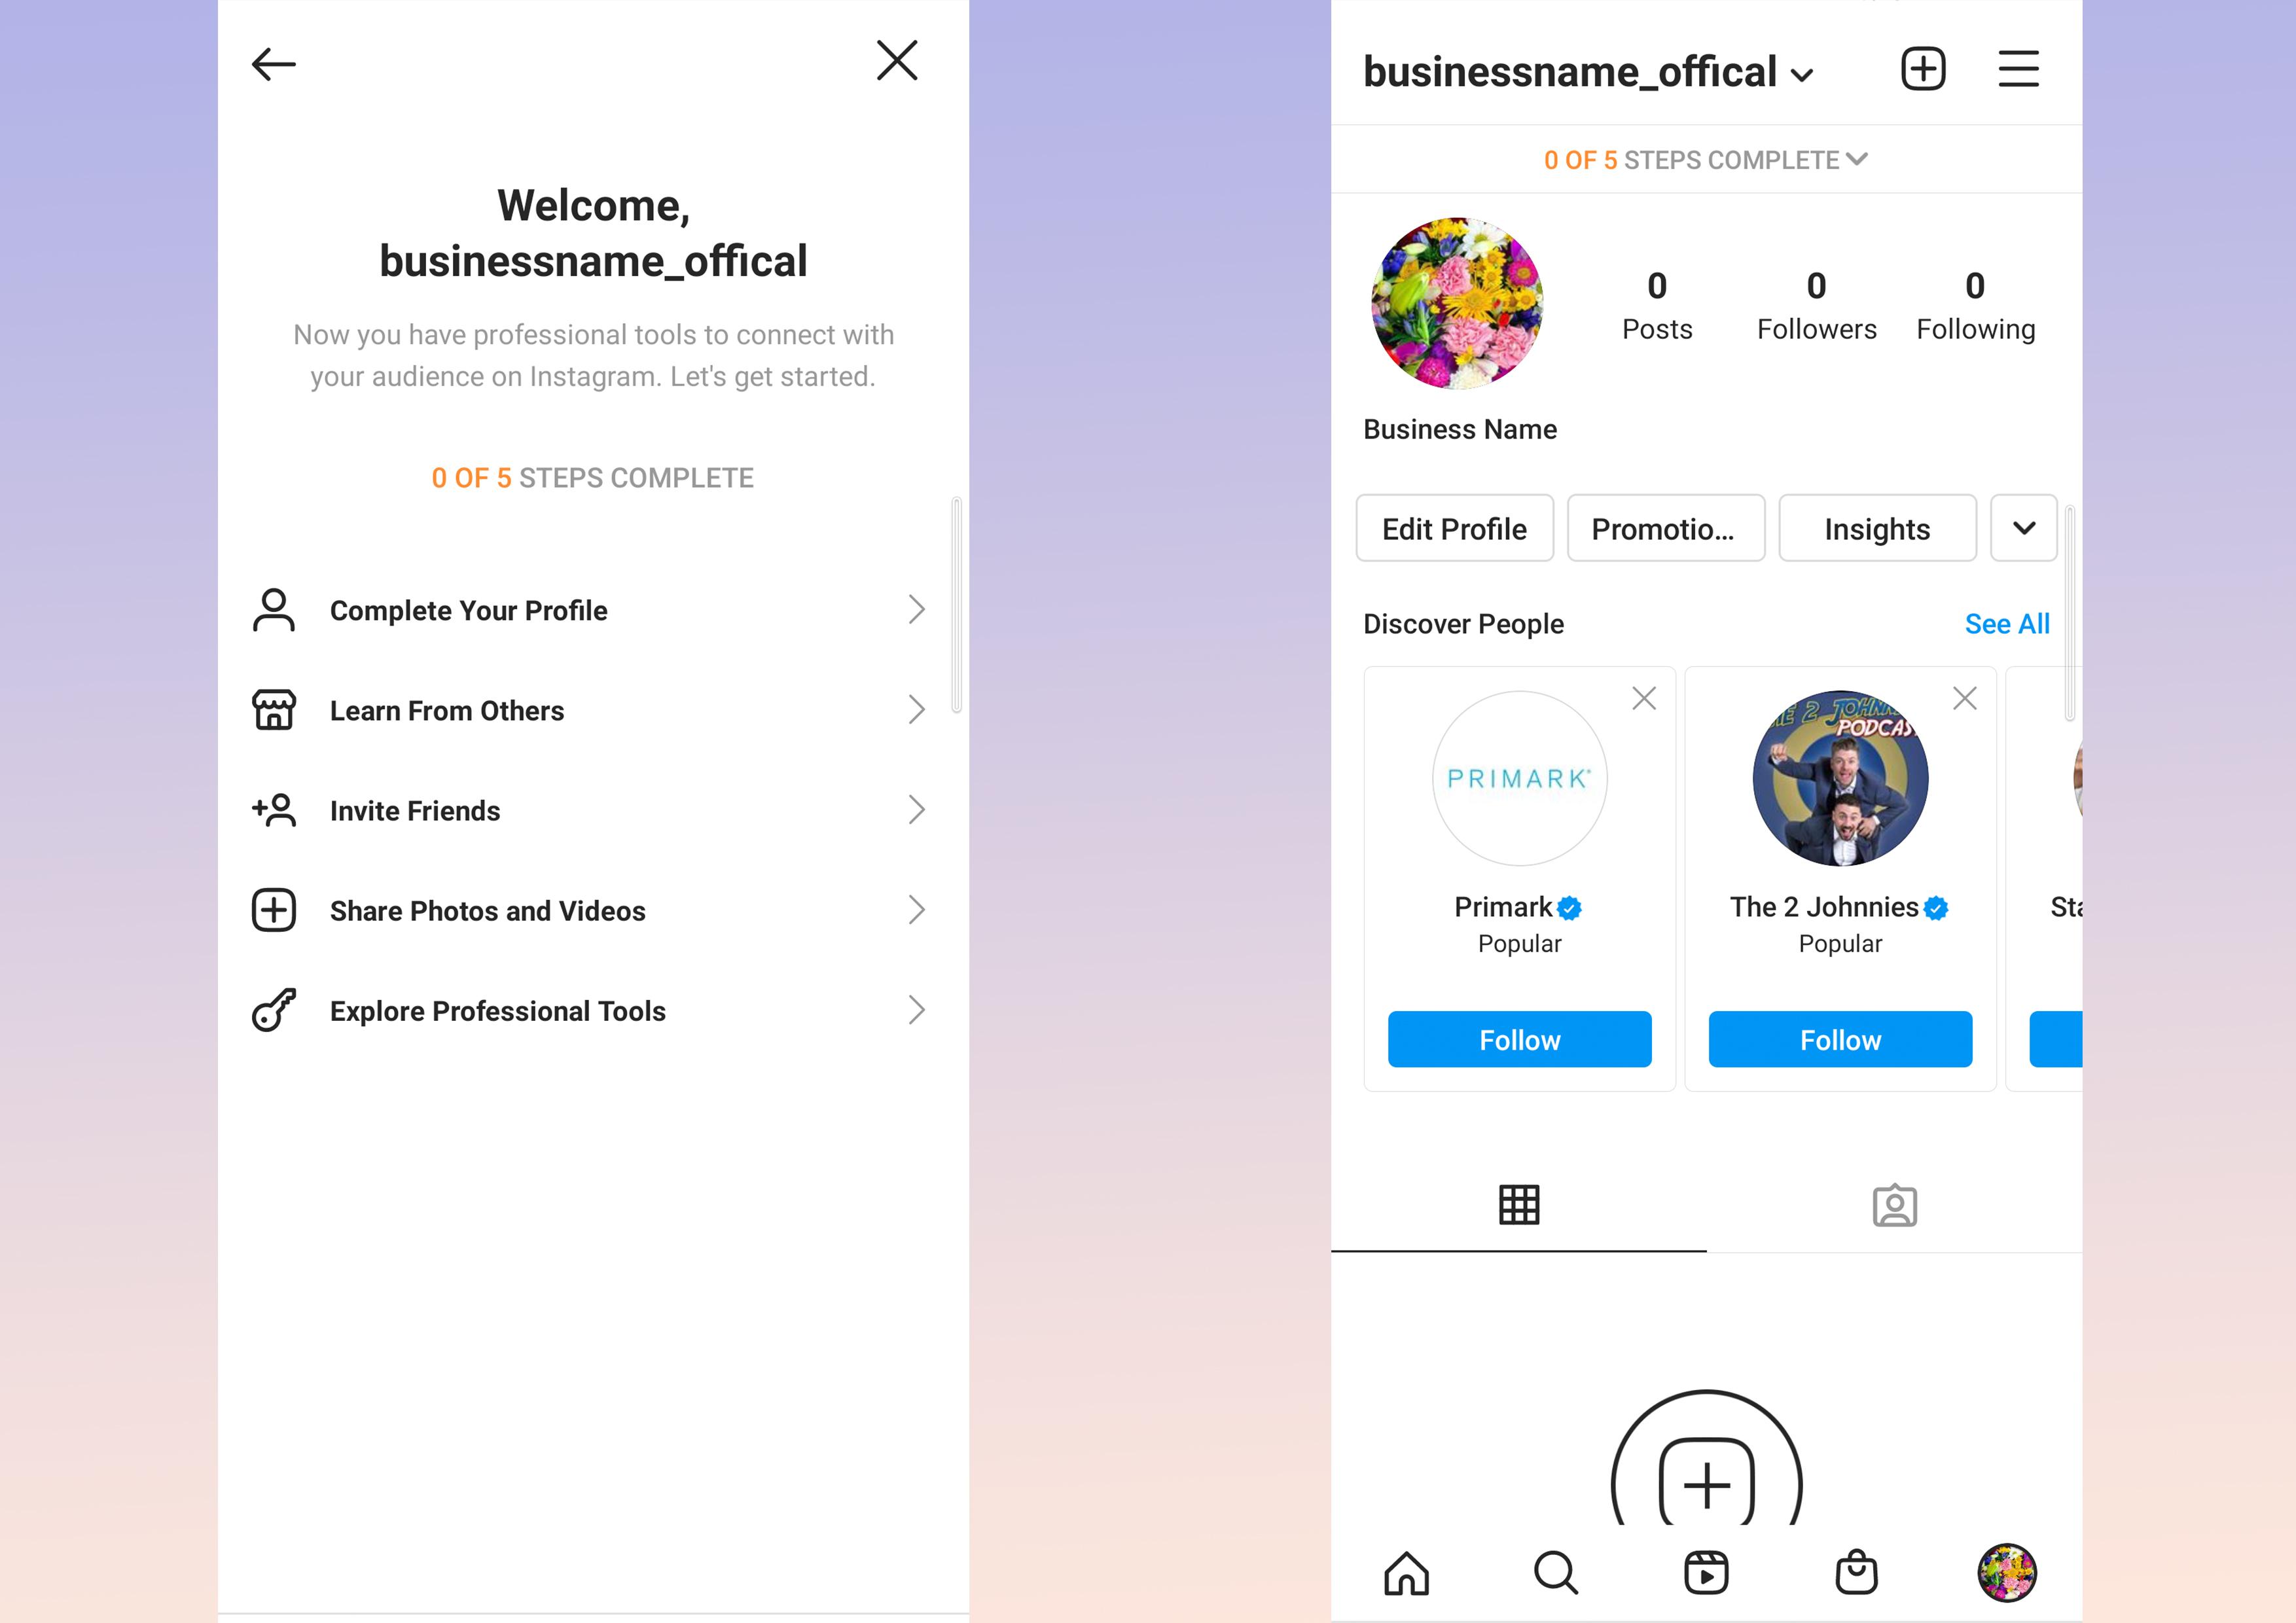Open the Explore Professional Tools option

coord(592,1008)
